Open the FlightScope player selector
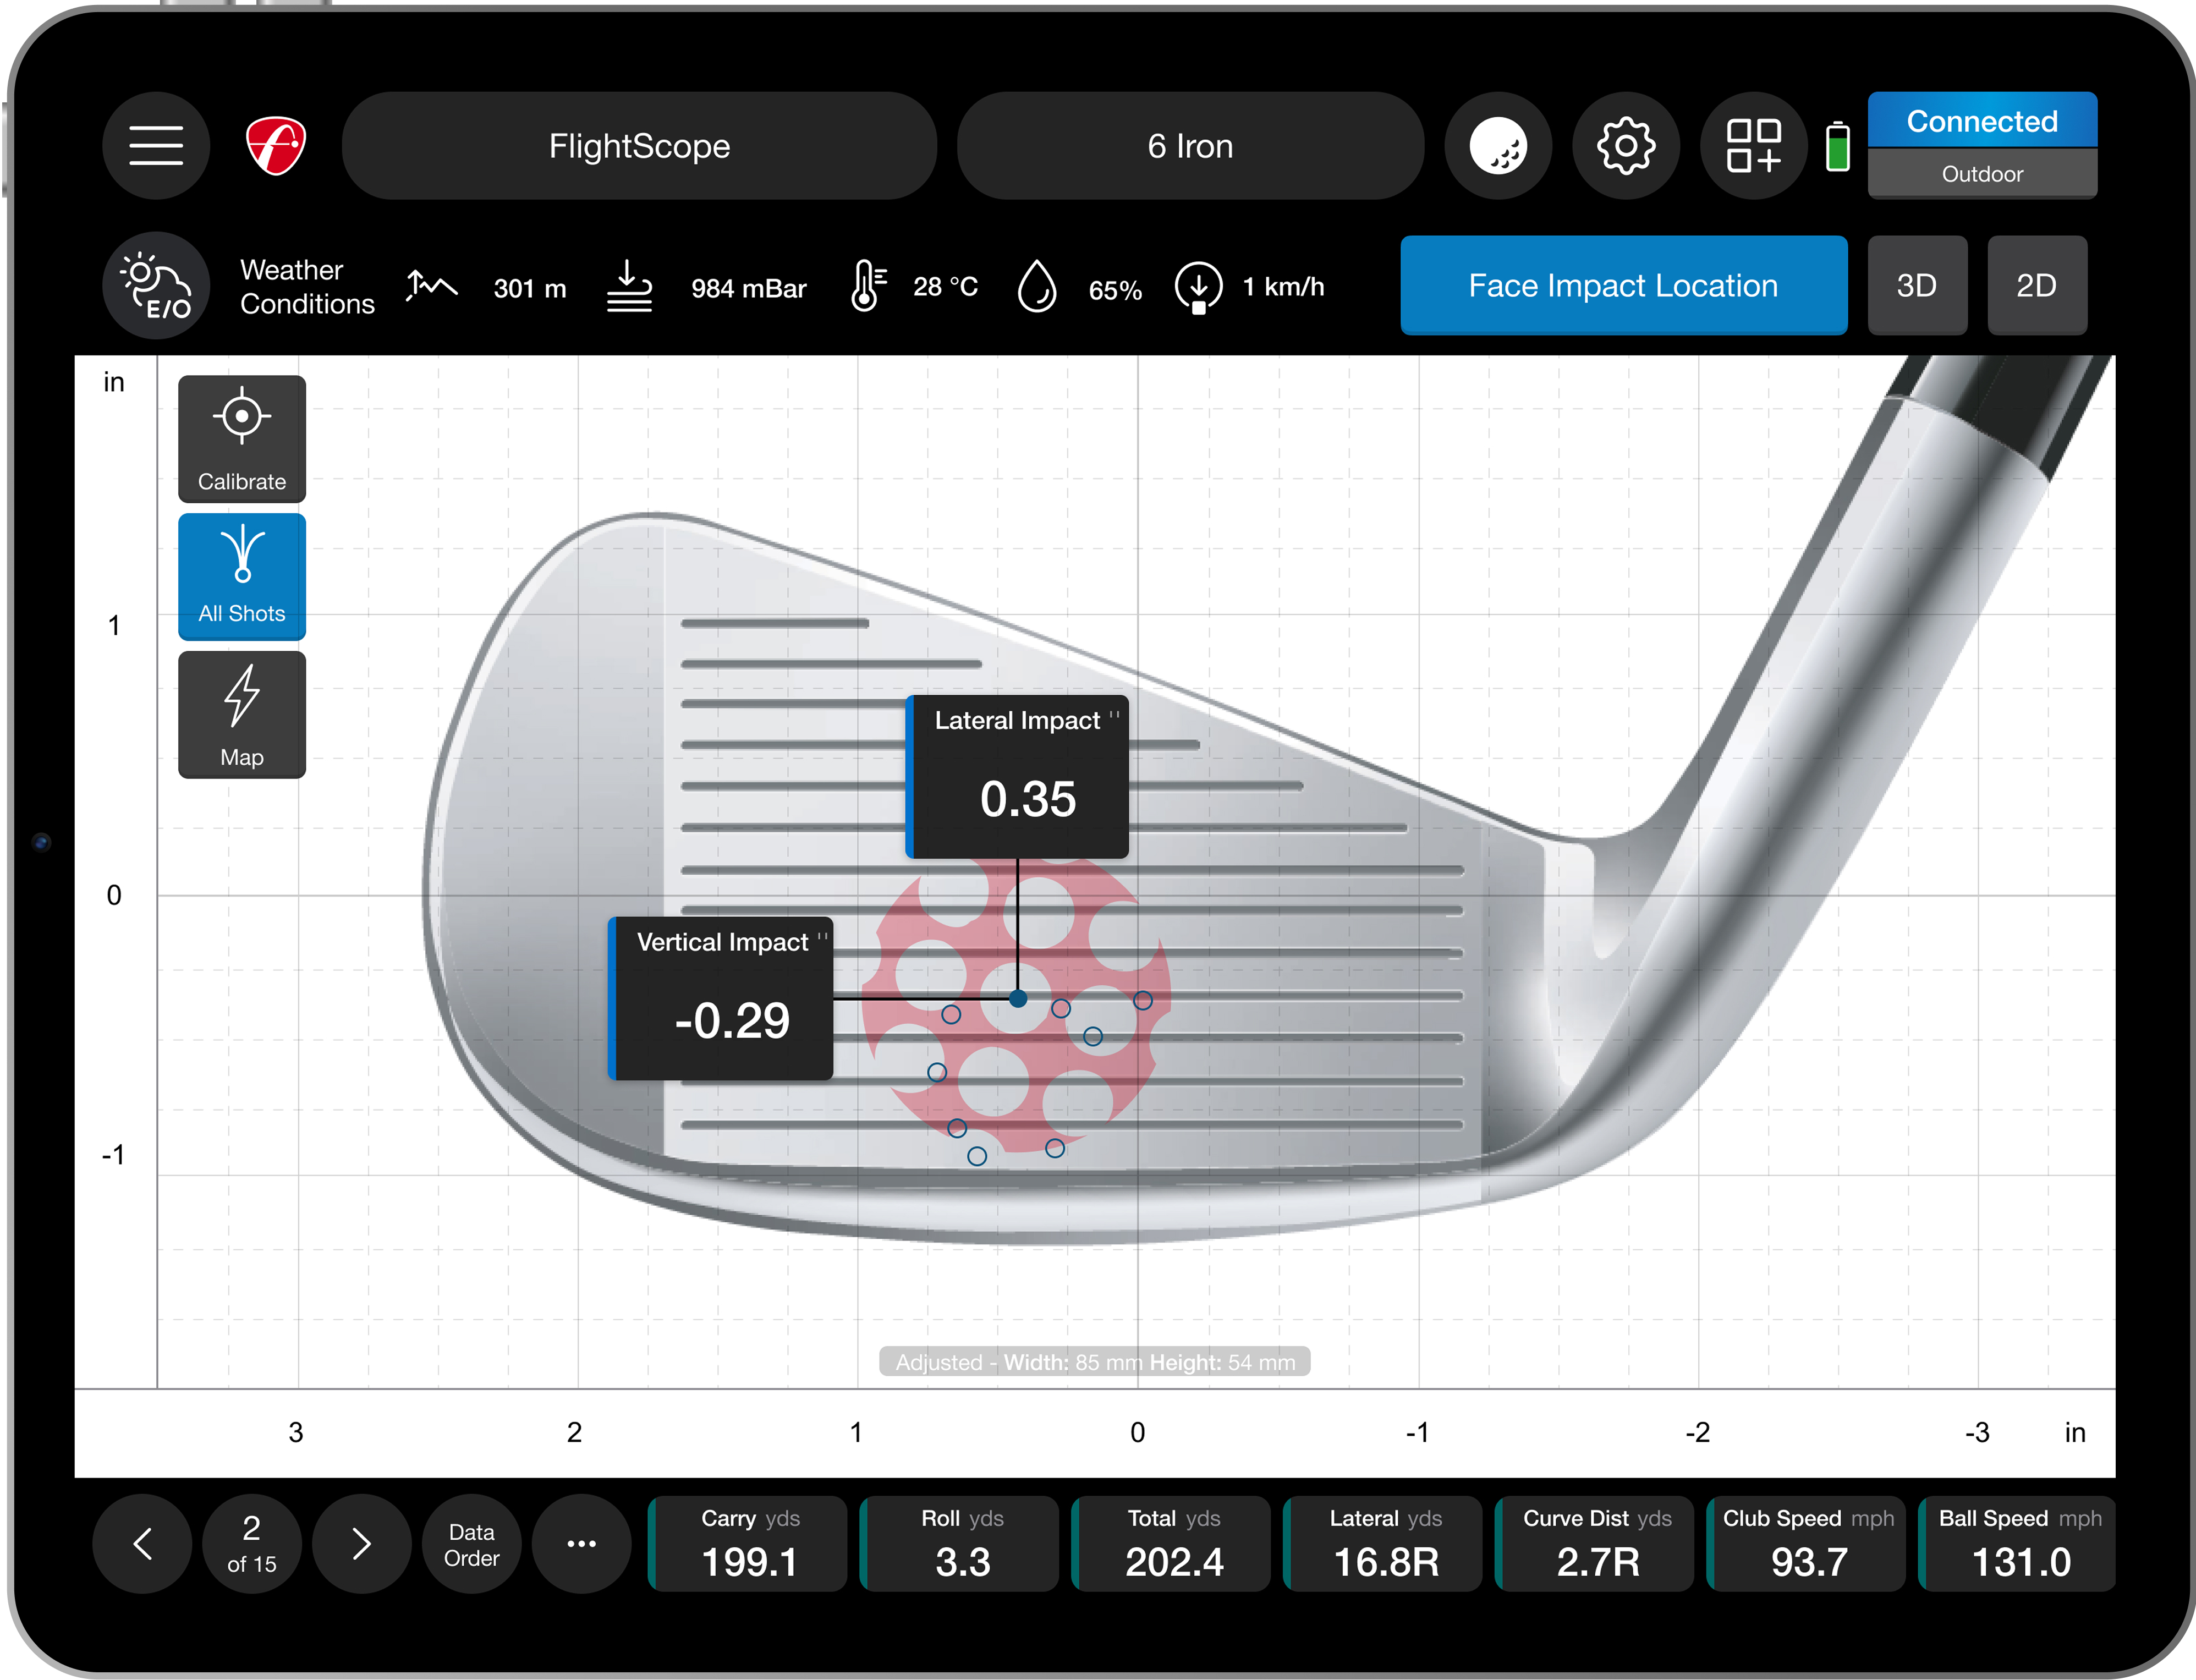 click(x=639, y=146)
